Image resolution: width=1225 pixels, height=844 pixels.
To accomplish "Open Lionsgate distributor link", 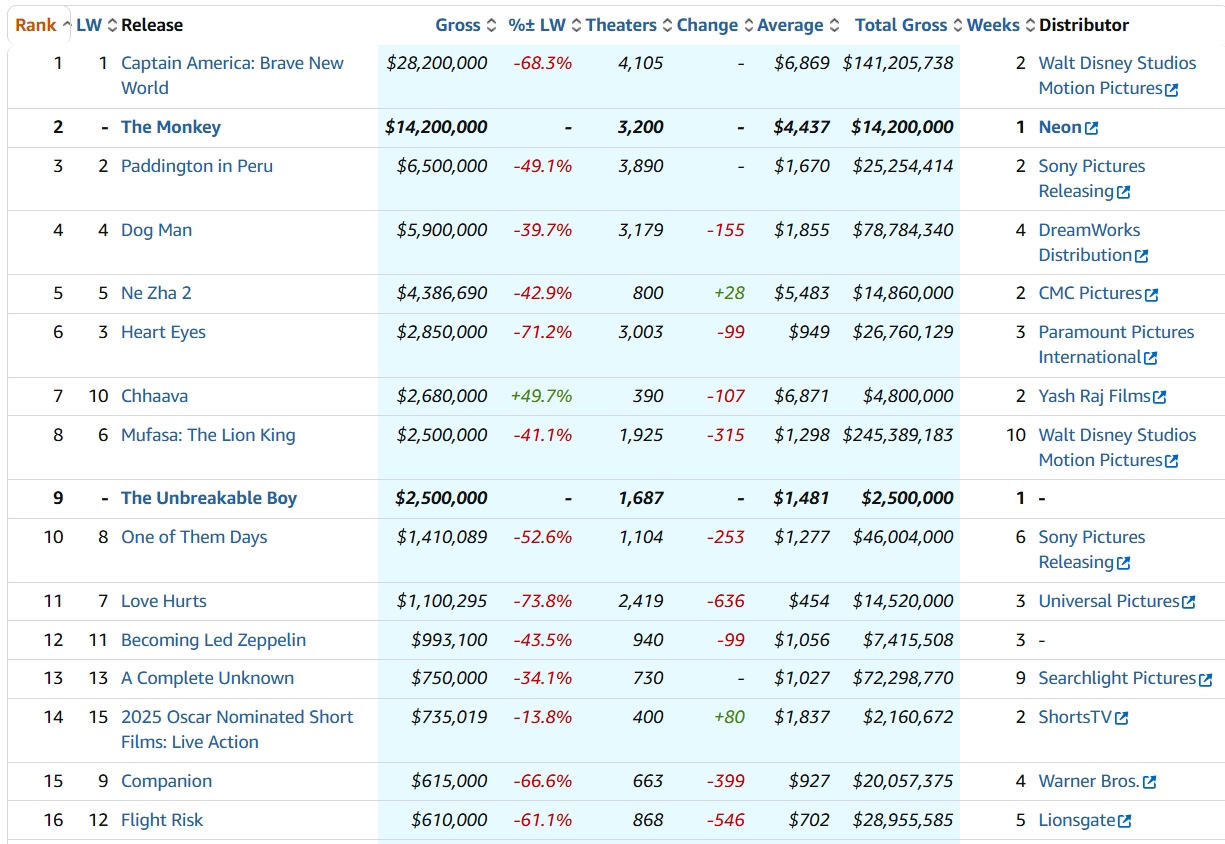I will click(1077, 820).
